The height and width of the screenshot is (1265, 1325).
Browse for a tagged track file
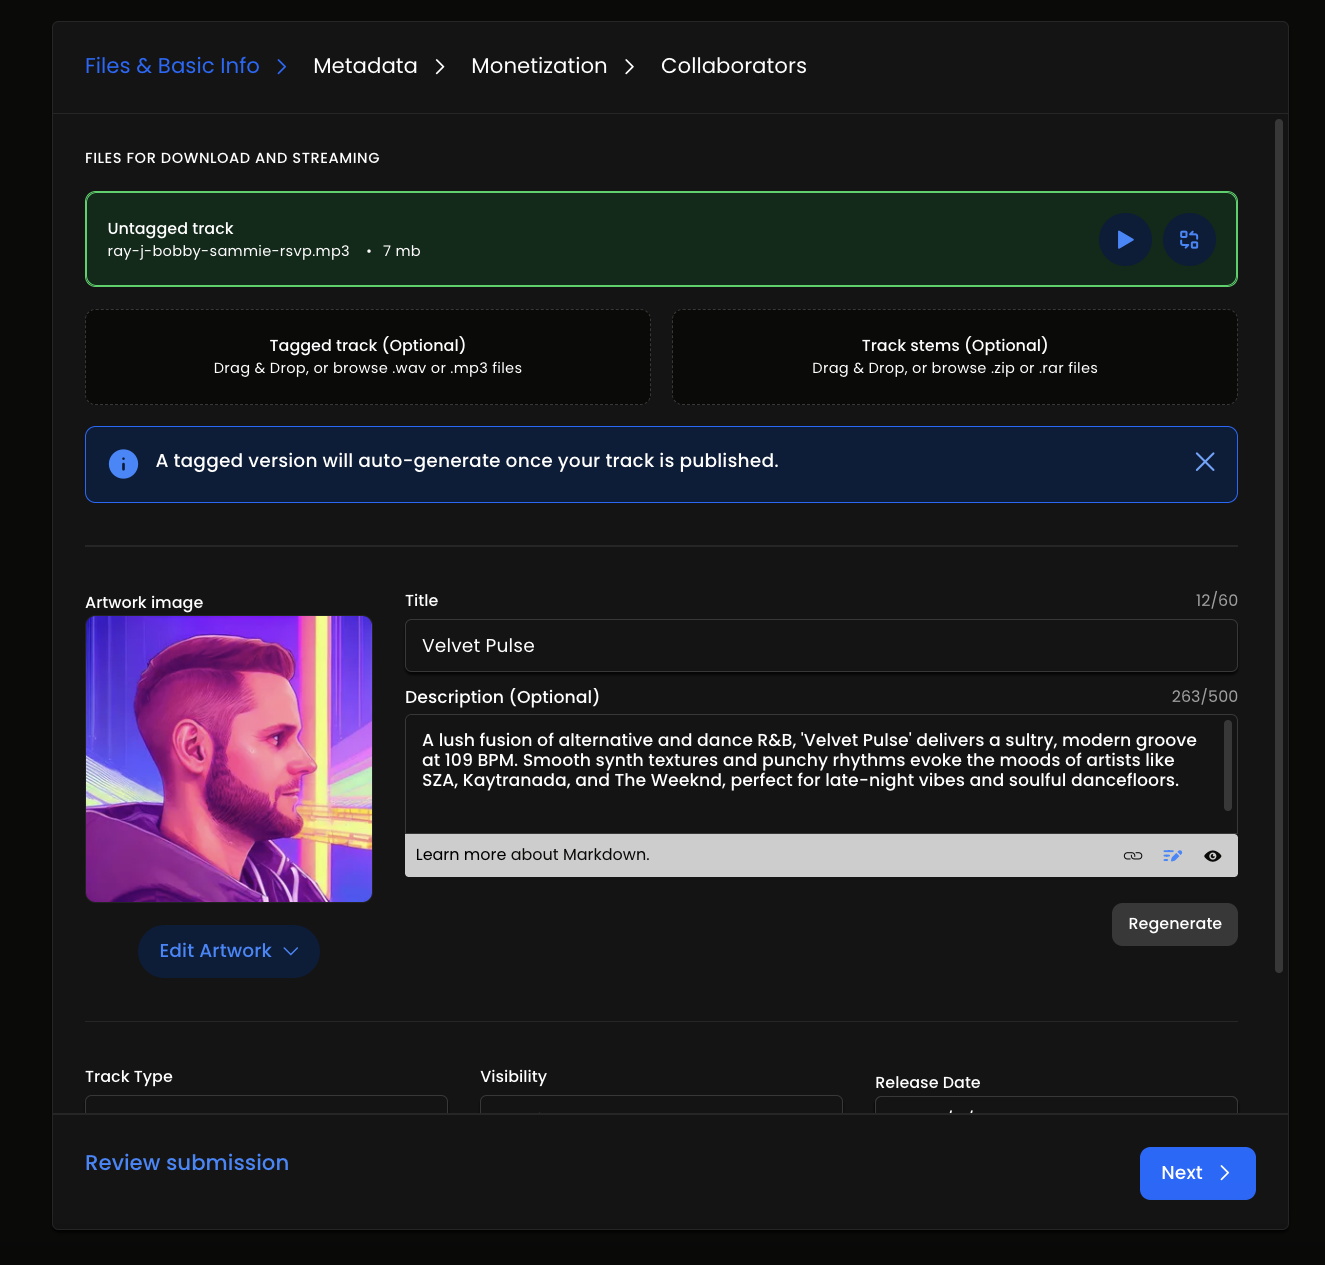pos(368,357)
